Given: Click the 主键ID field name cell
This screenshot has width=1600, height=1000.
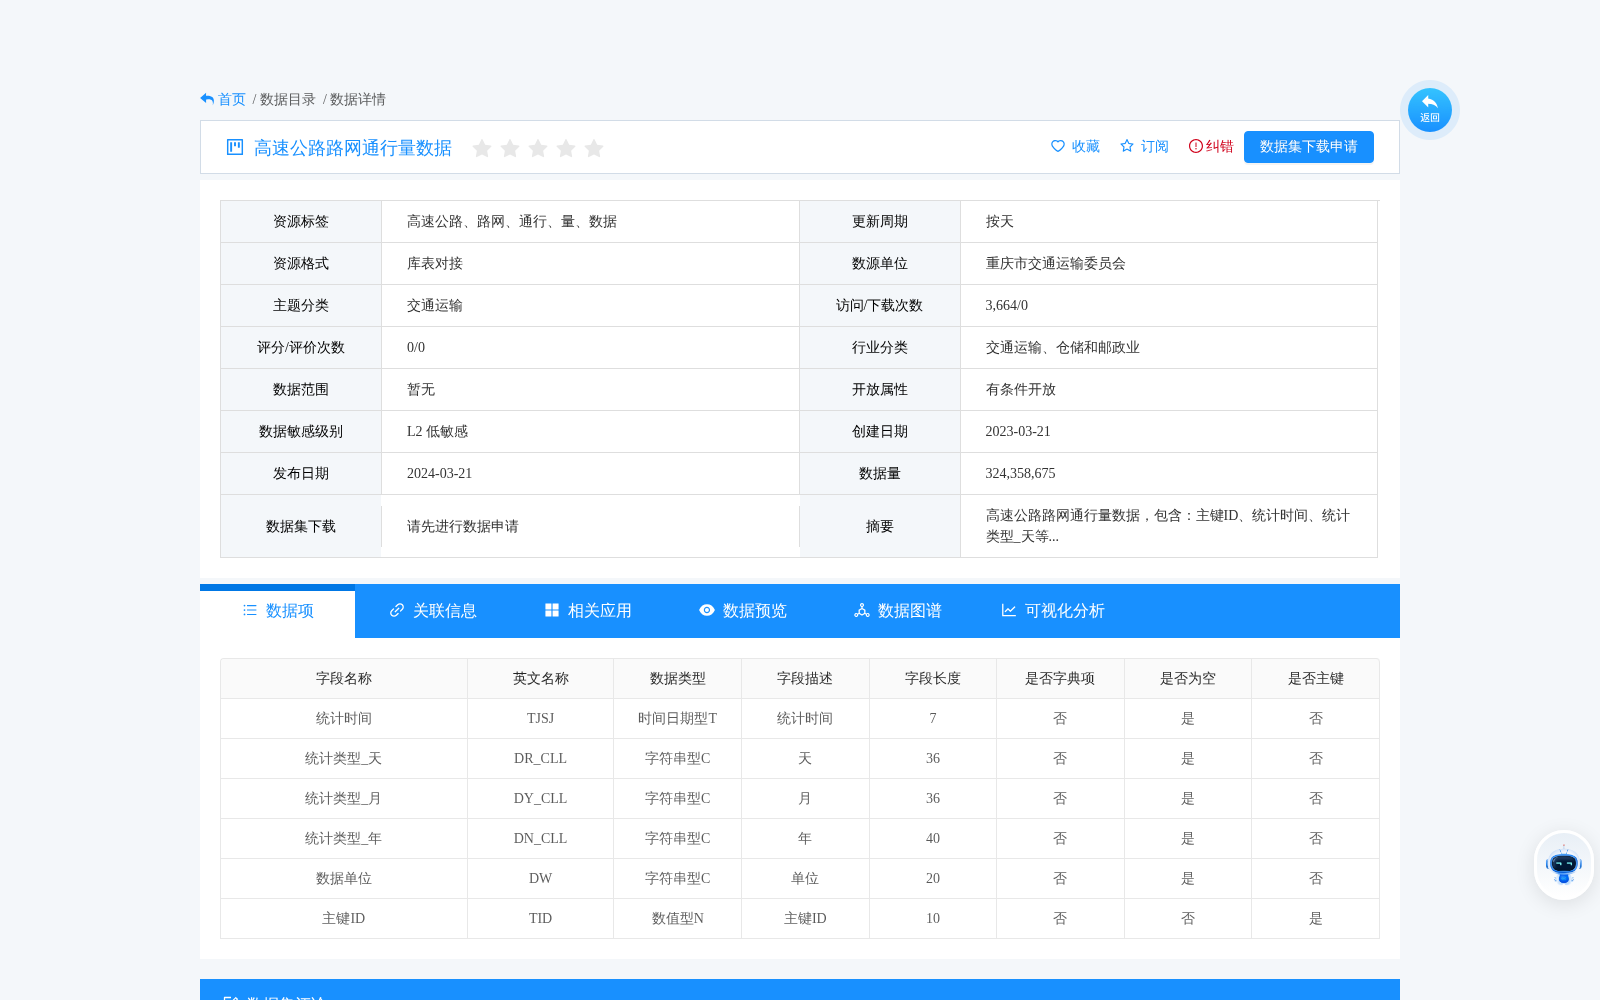Looking at the screenshot, I should pyautogui.click(x=344, y=919).
